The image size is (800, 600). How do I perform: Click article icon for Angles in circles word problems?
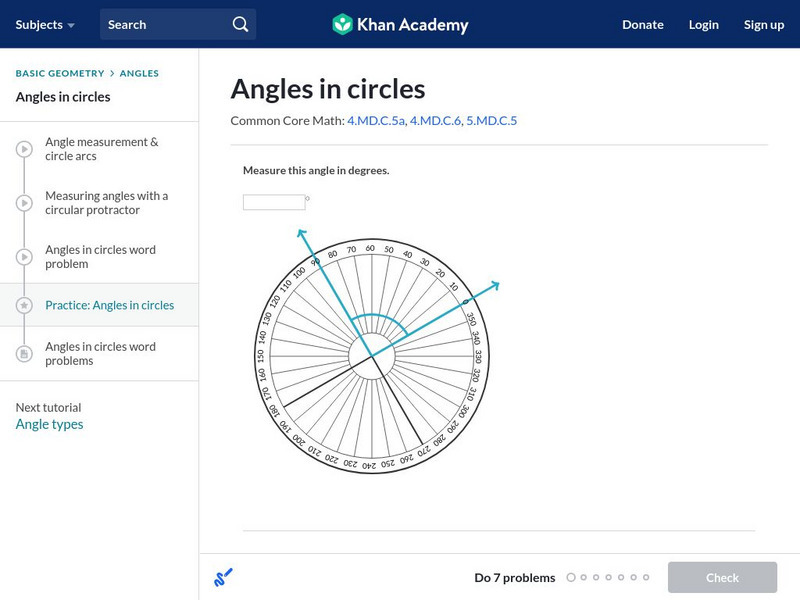[24, 354]
